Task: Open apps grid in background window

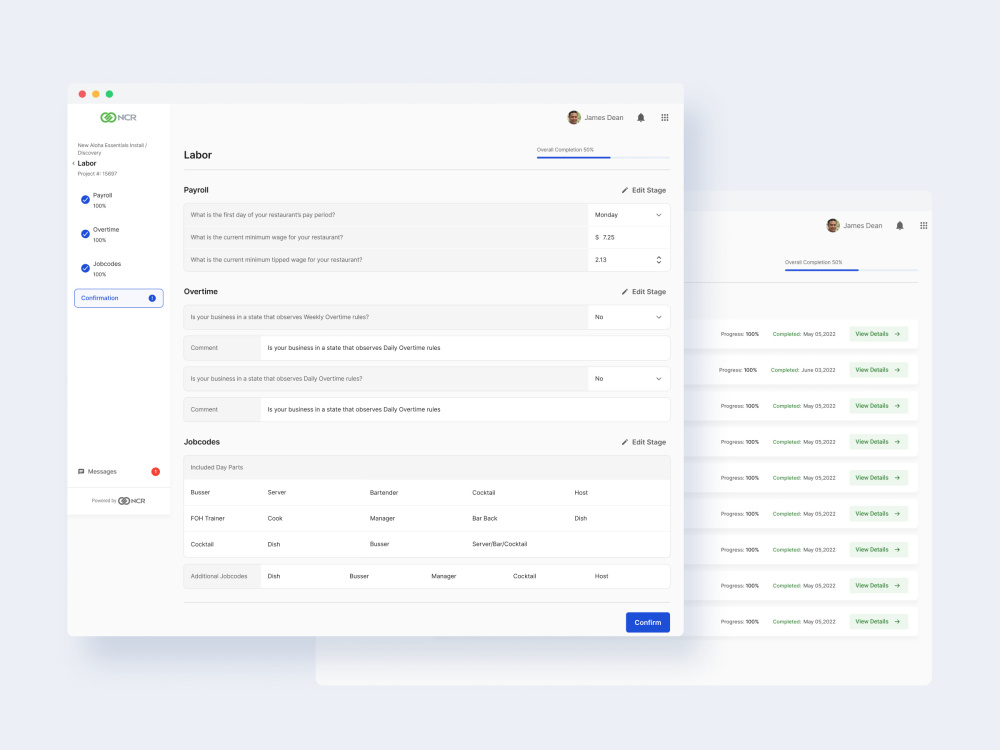Action: coord(923,225)
